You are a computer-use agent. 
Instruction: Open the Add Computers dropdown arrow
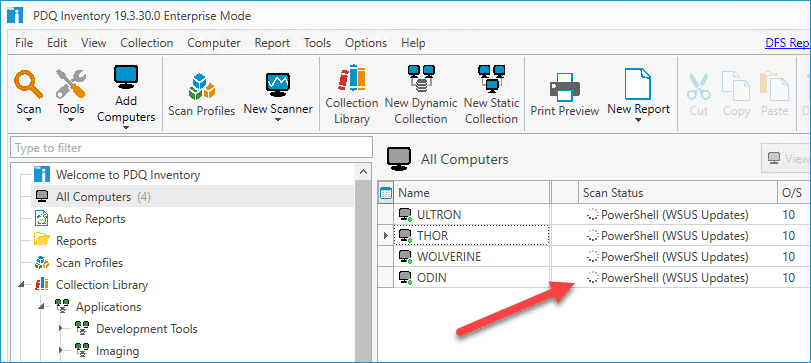[126, 127]
